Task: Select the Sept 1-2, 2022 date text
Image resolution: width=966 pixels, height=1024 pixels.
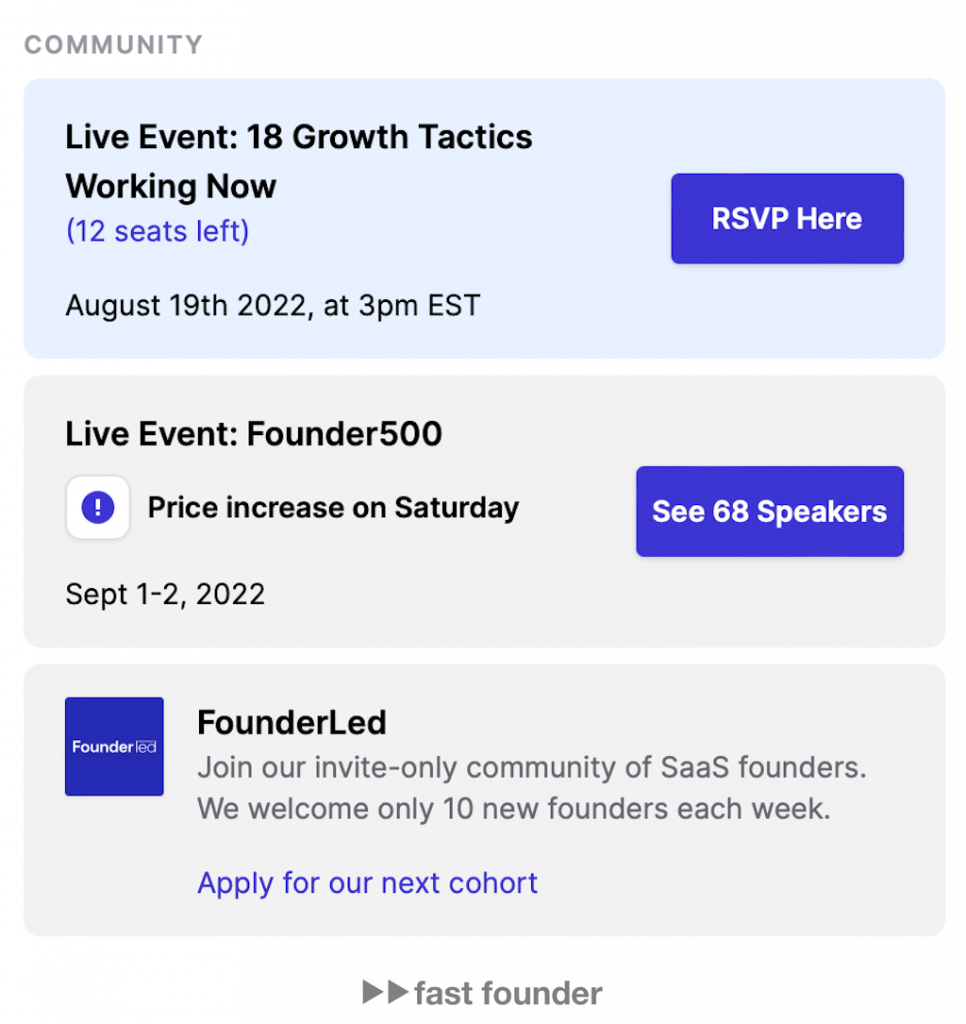Action: pos(165,594)
